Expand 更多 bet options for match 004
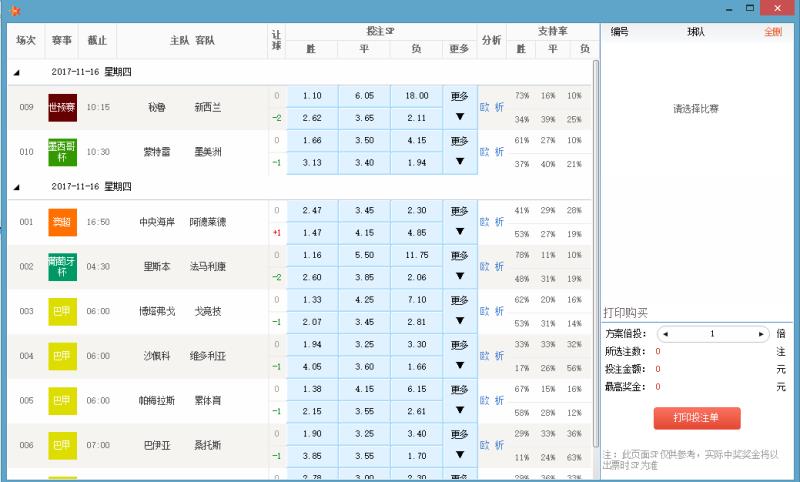Image resolution: width=800 pixels, height=482 pixels. (460, 356)
